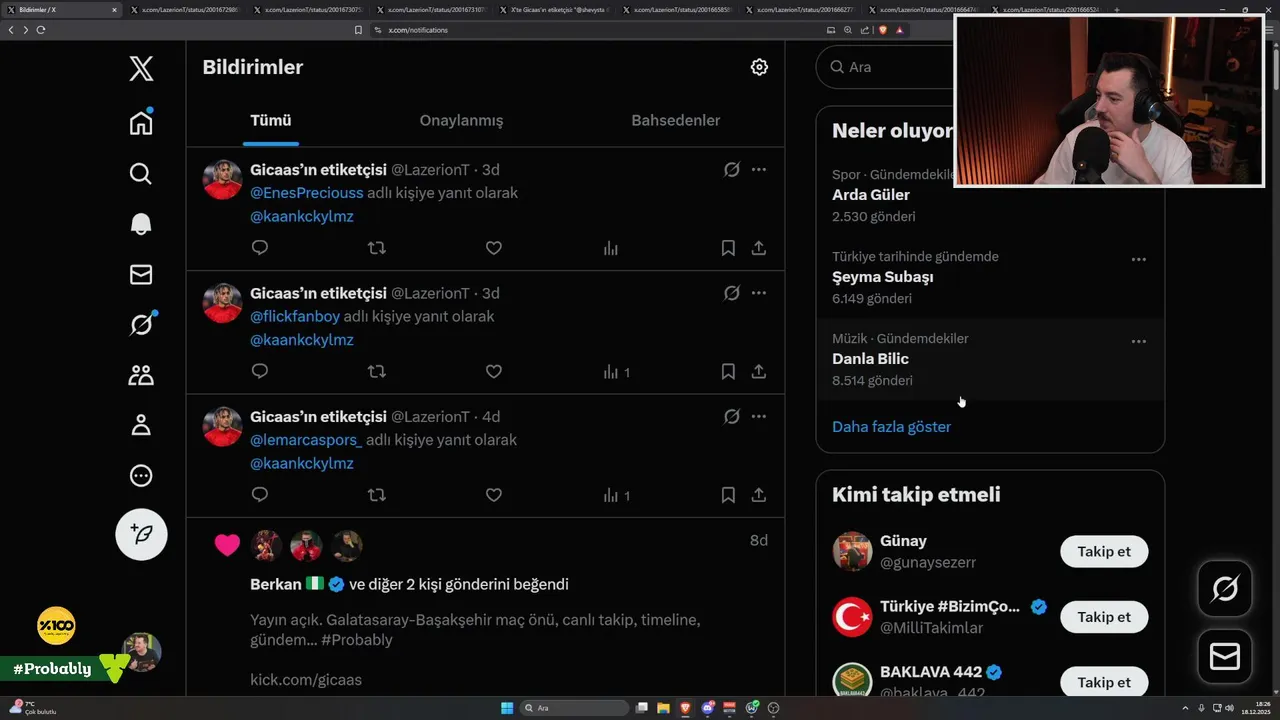Image resolution: width=1280 pixels, height=720 pixels.
Task: Switch to the Bahsedenler tab
Action: coord(676,121)
